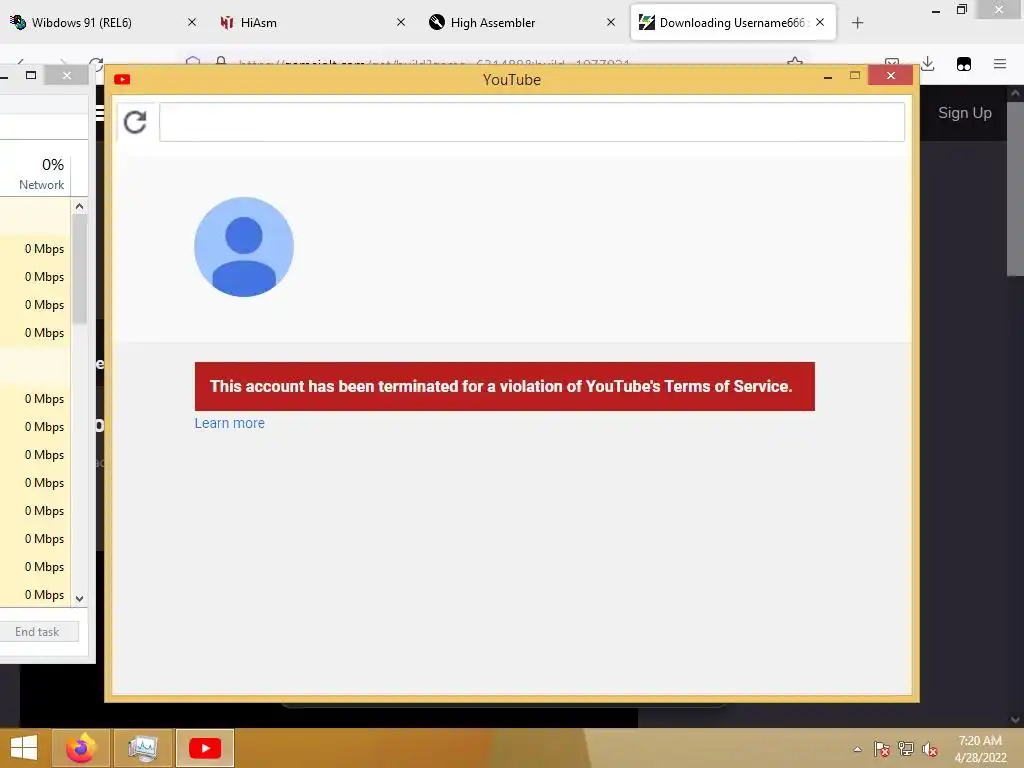This screenshot has height=768, width=1024.
Task: Show hidden system tray icons
Action: click(x=857, y=749)
